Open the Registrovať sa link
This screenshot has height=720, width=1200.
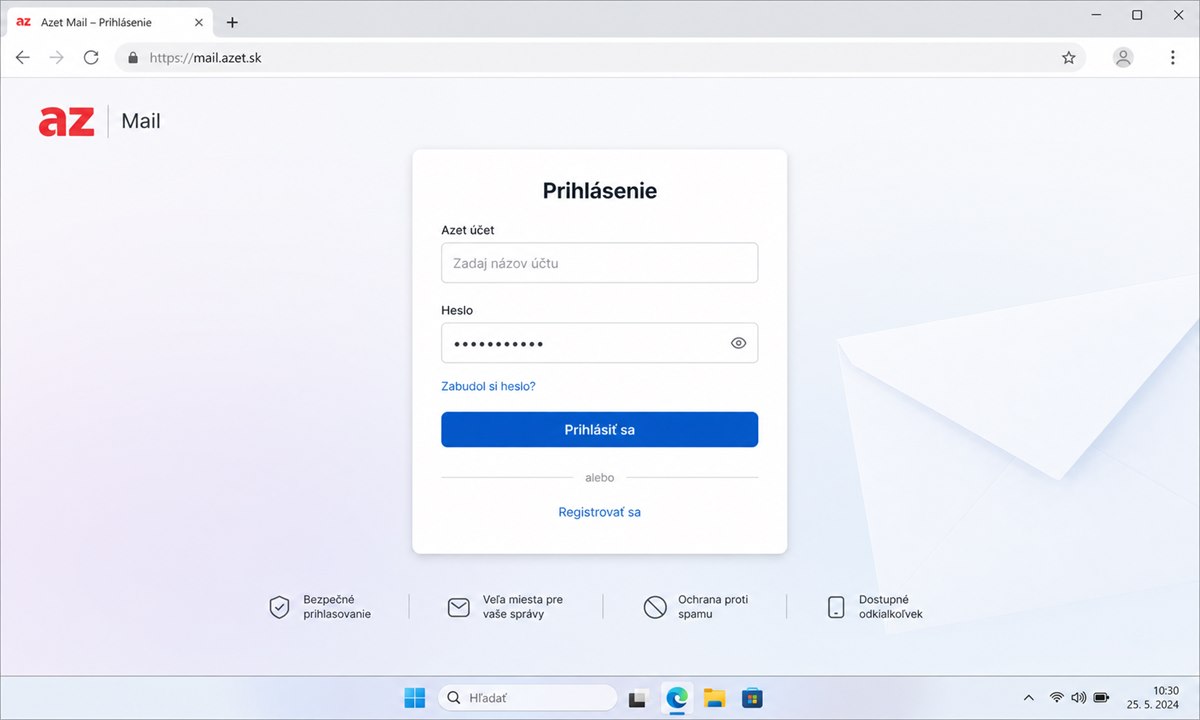[x=599, y=512]
